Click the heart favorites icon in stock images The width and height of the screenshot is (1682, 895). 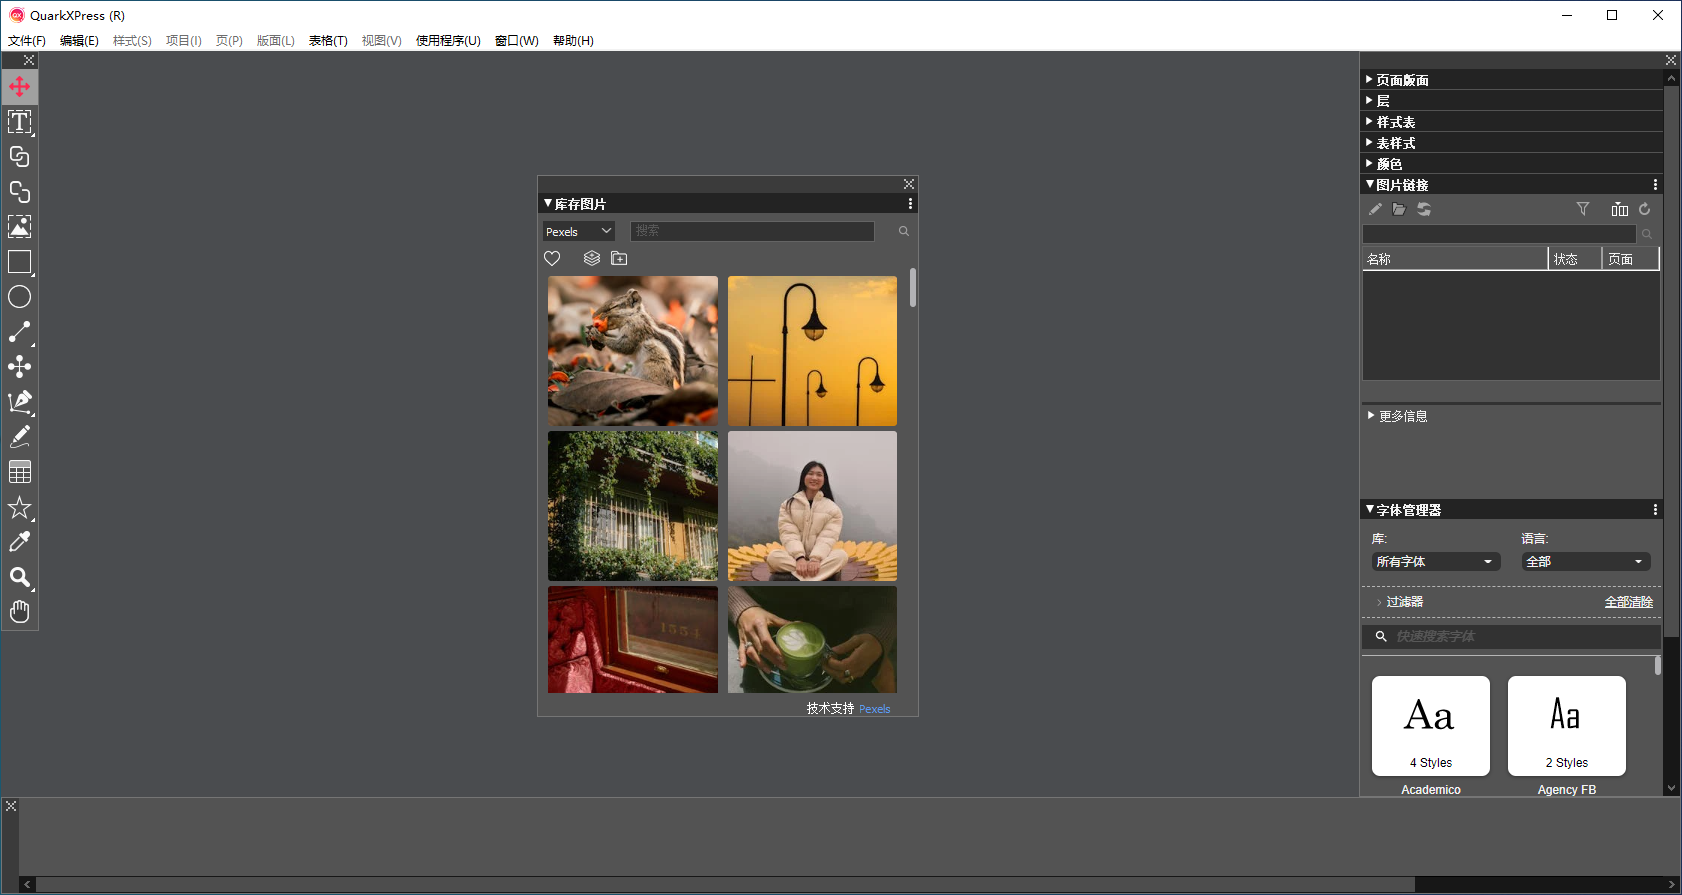(x=552, y=258)
